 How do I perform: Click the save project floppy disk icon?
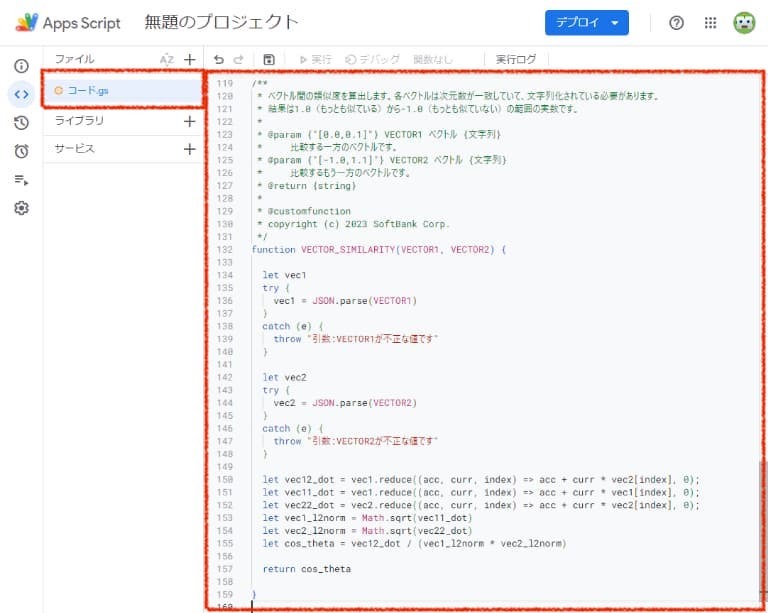coord(269,60)
